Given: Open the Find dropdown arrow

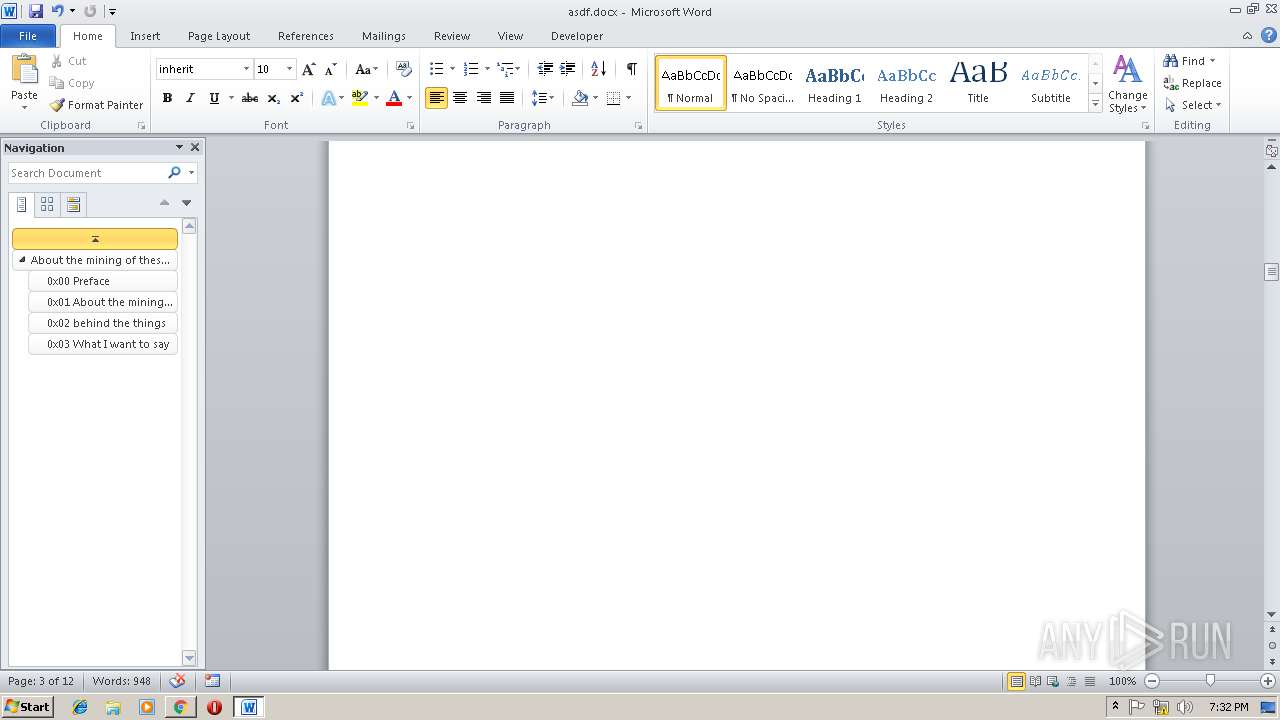Looking at the screenshot, I should click(1212, 61).
